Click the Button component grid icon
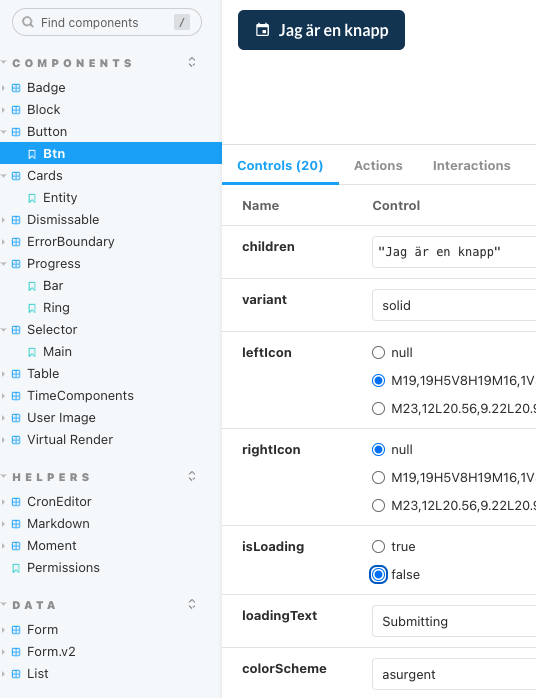 click(16, 132)
